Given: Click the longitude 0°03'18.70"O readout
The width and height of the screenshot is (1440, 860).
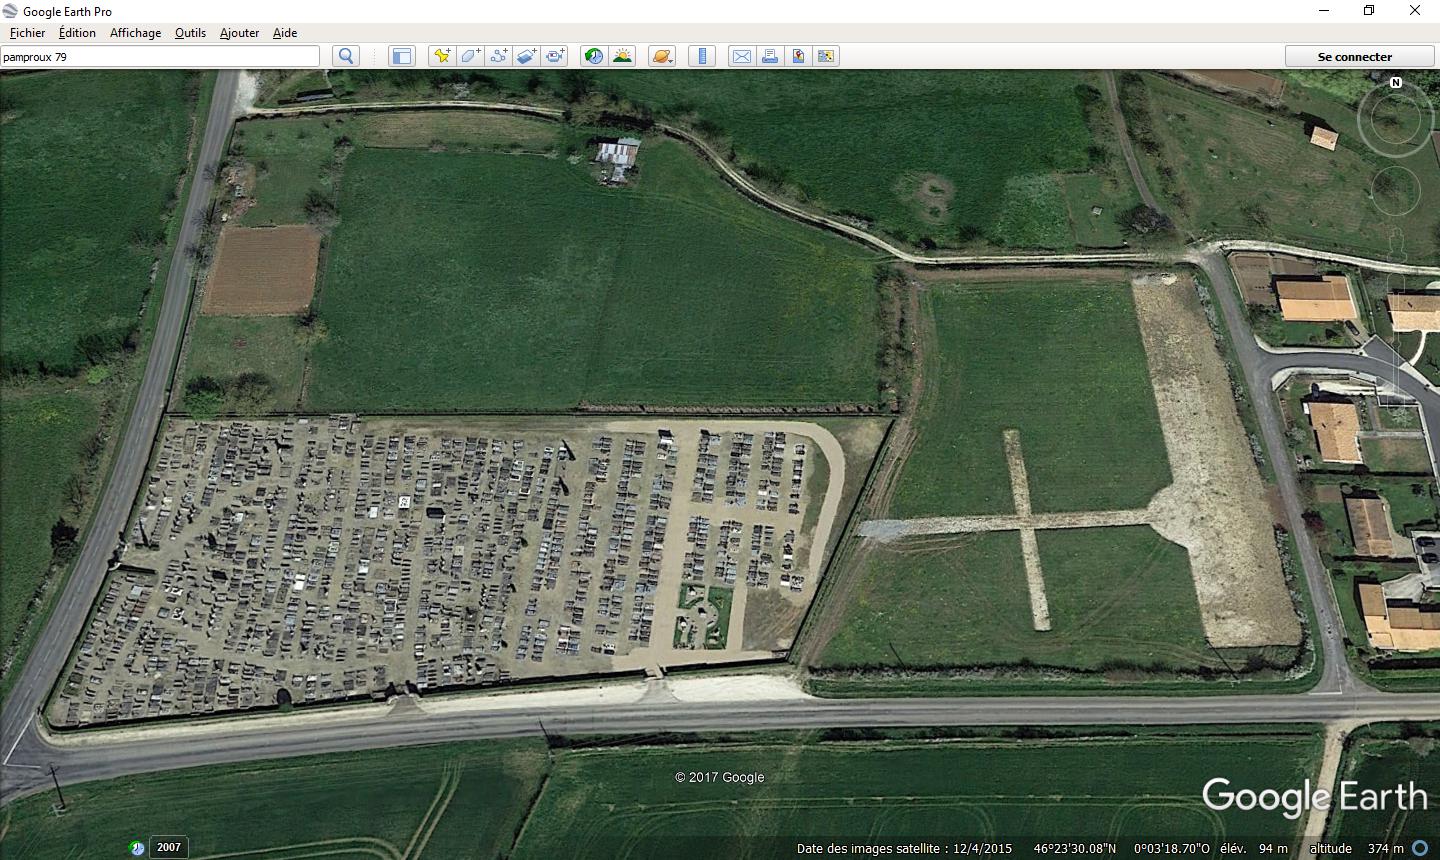Looking at the screenshot, I should click(1171, 848).
